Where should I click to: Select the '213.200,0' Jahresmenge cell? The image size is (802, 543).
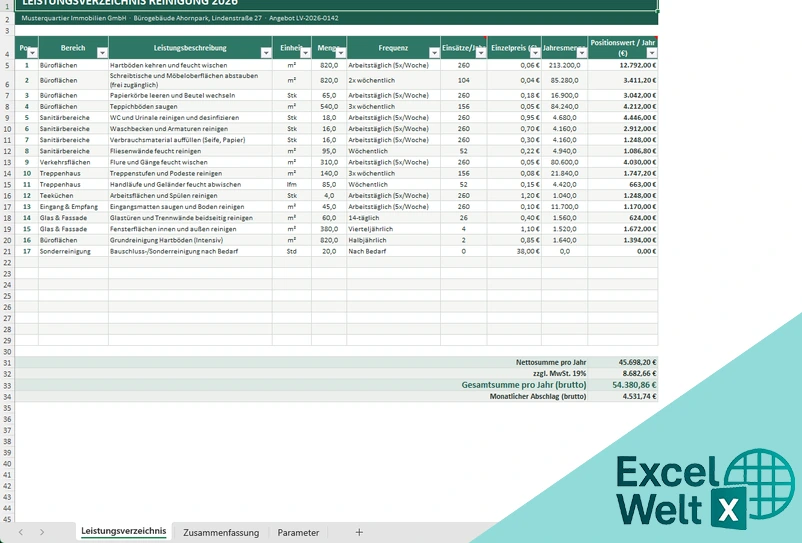coord(564,65)
